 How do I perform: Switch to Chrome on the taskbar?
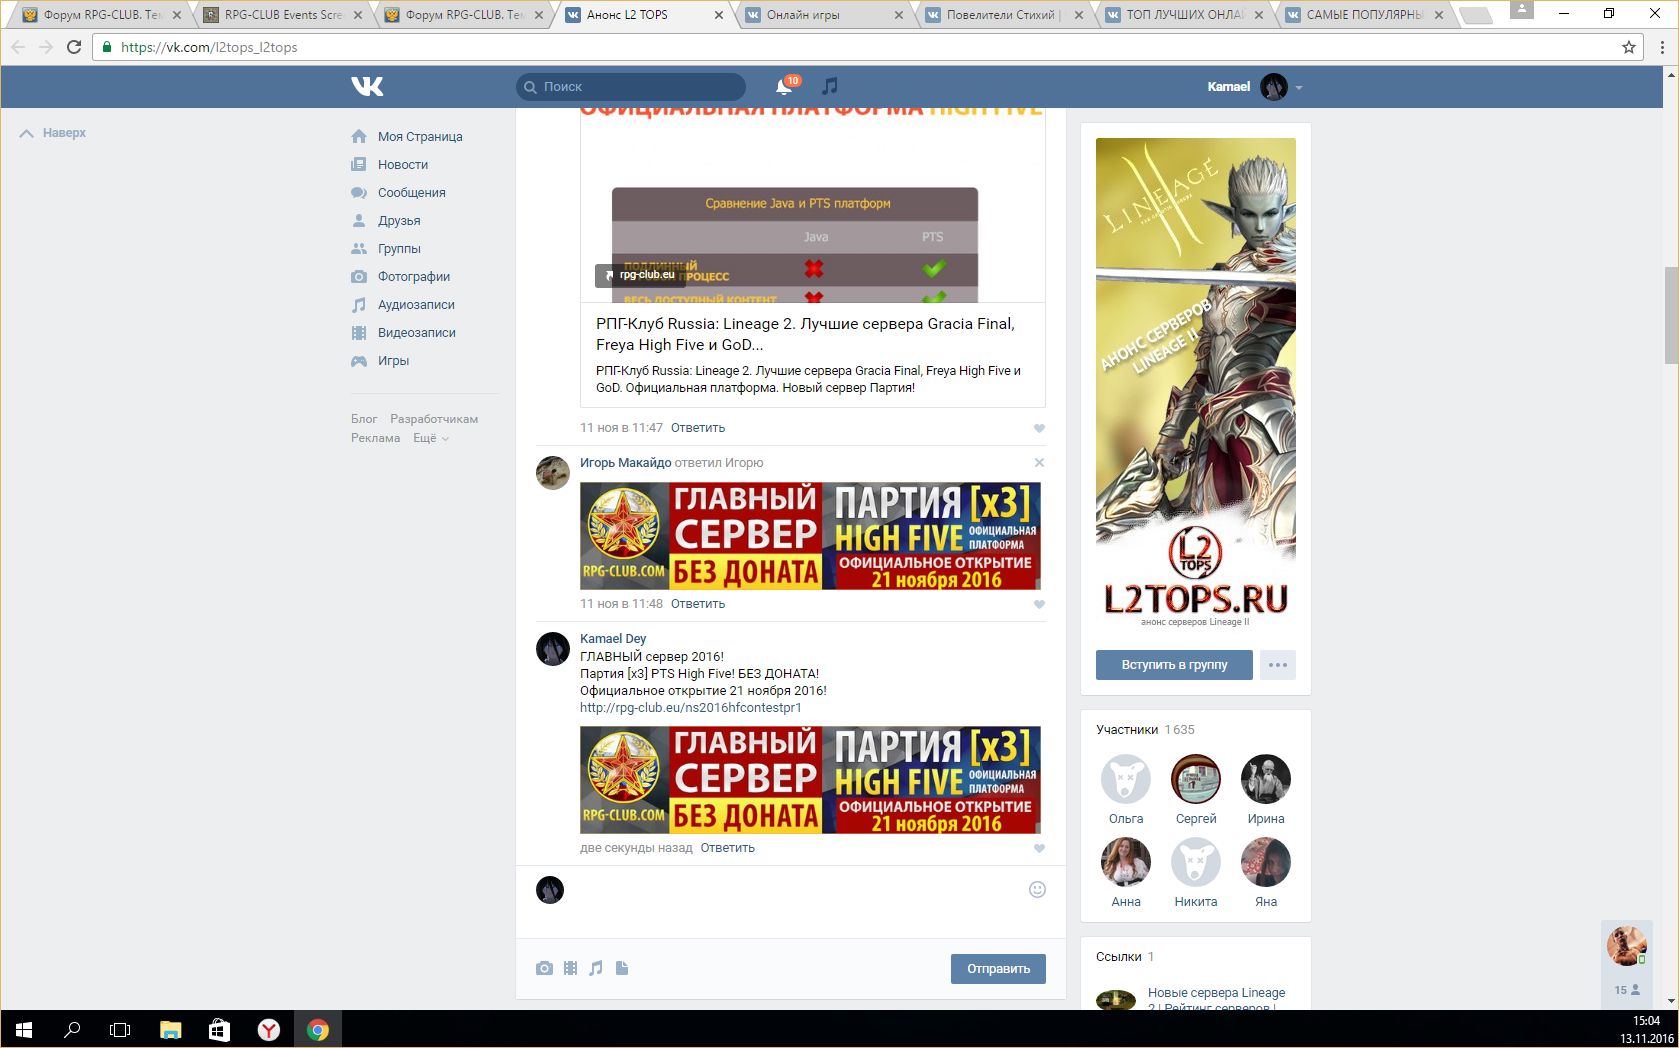point(317,1029)
